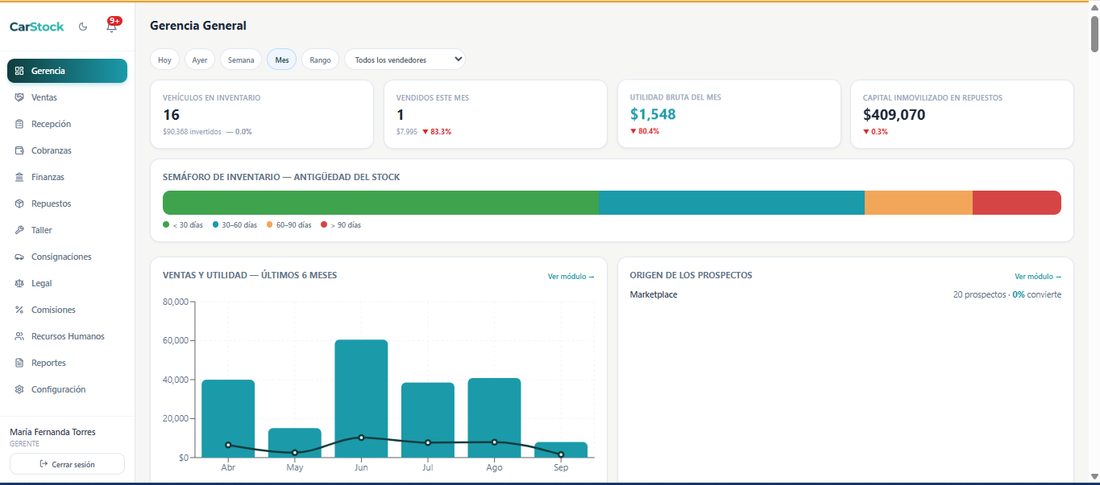This screenshot has width=1100, height=485.
Task: Open Reportes menu item
Action: 67,363
